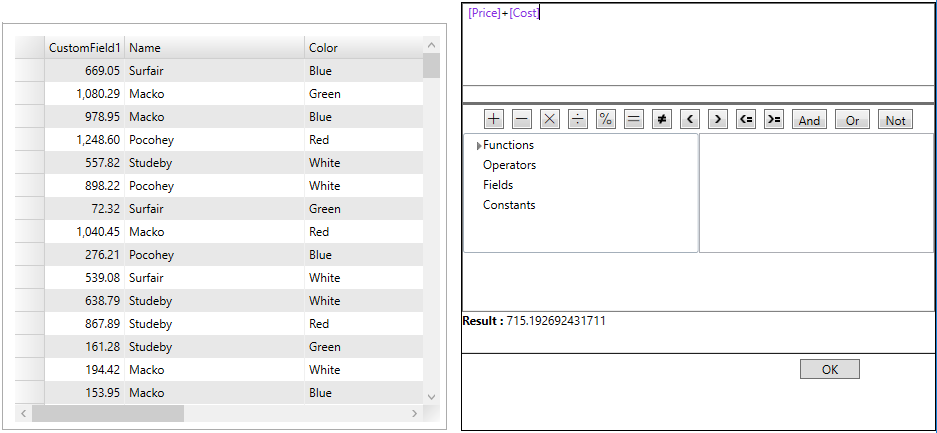
Task: Insert the not-equal operator
Action: (661, 119)
